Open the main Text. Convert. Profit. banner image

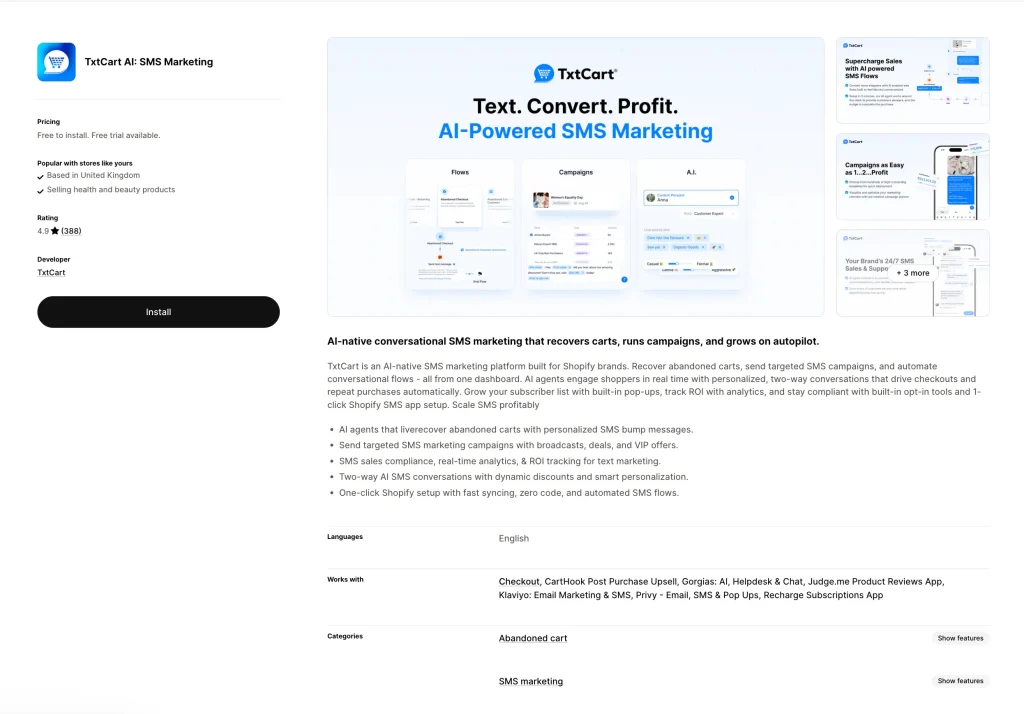575,176
